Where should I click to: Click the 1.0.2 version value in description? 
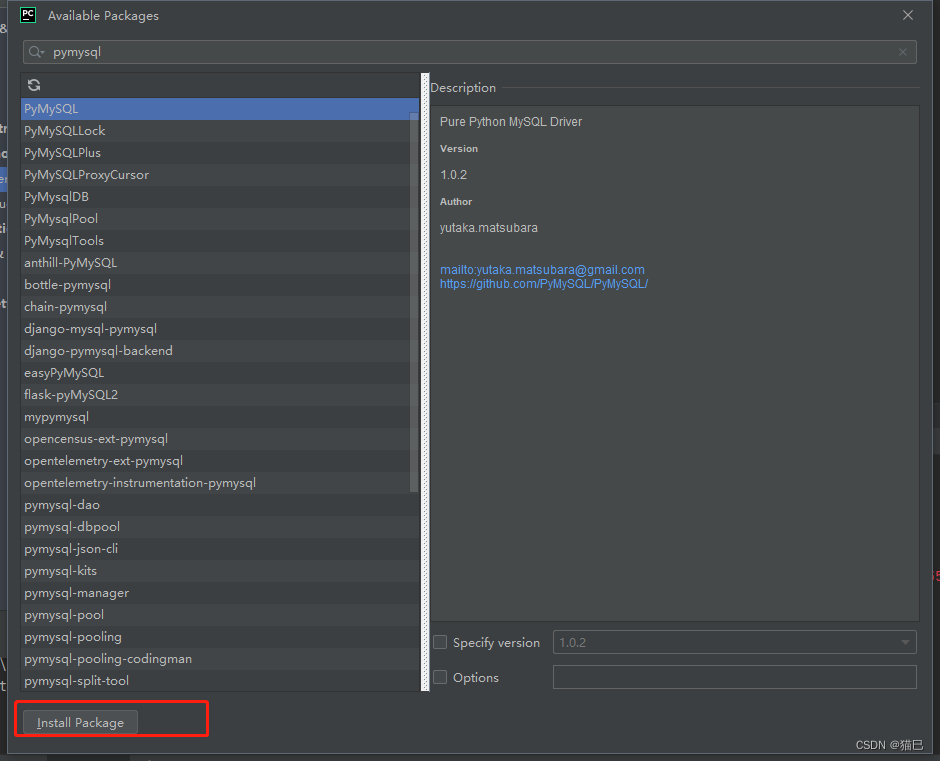pos(453,175)
